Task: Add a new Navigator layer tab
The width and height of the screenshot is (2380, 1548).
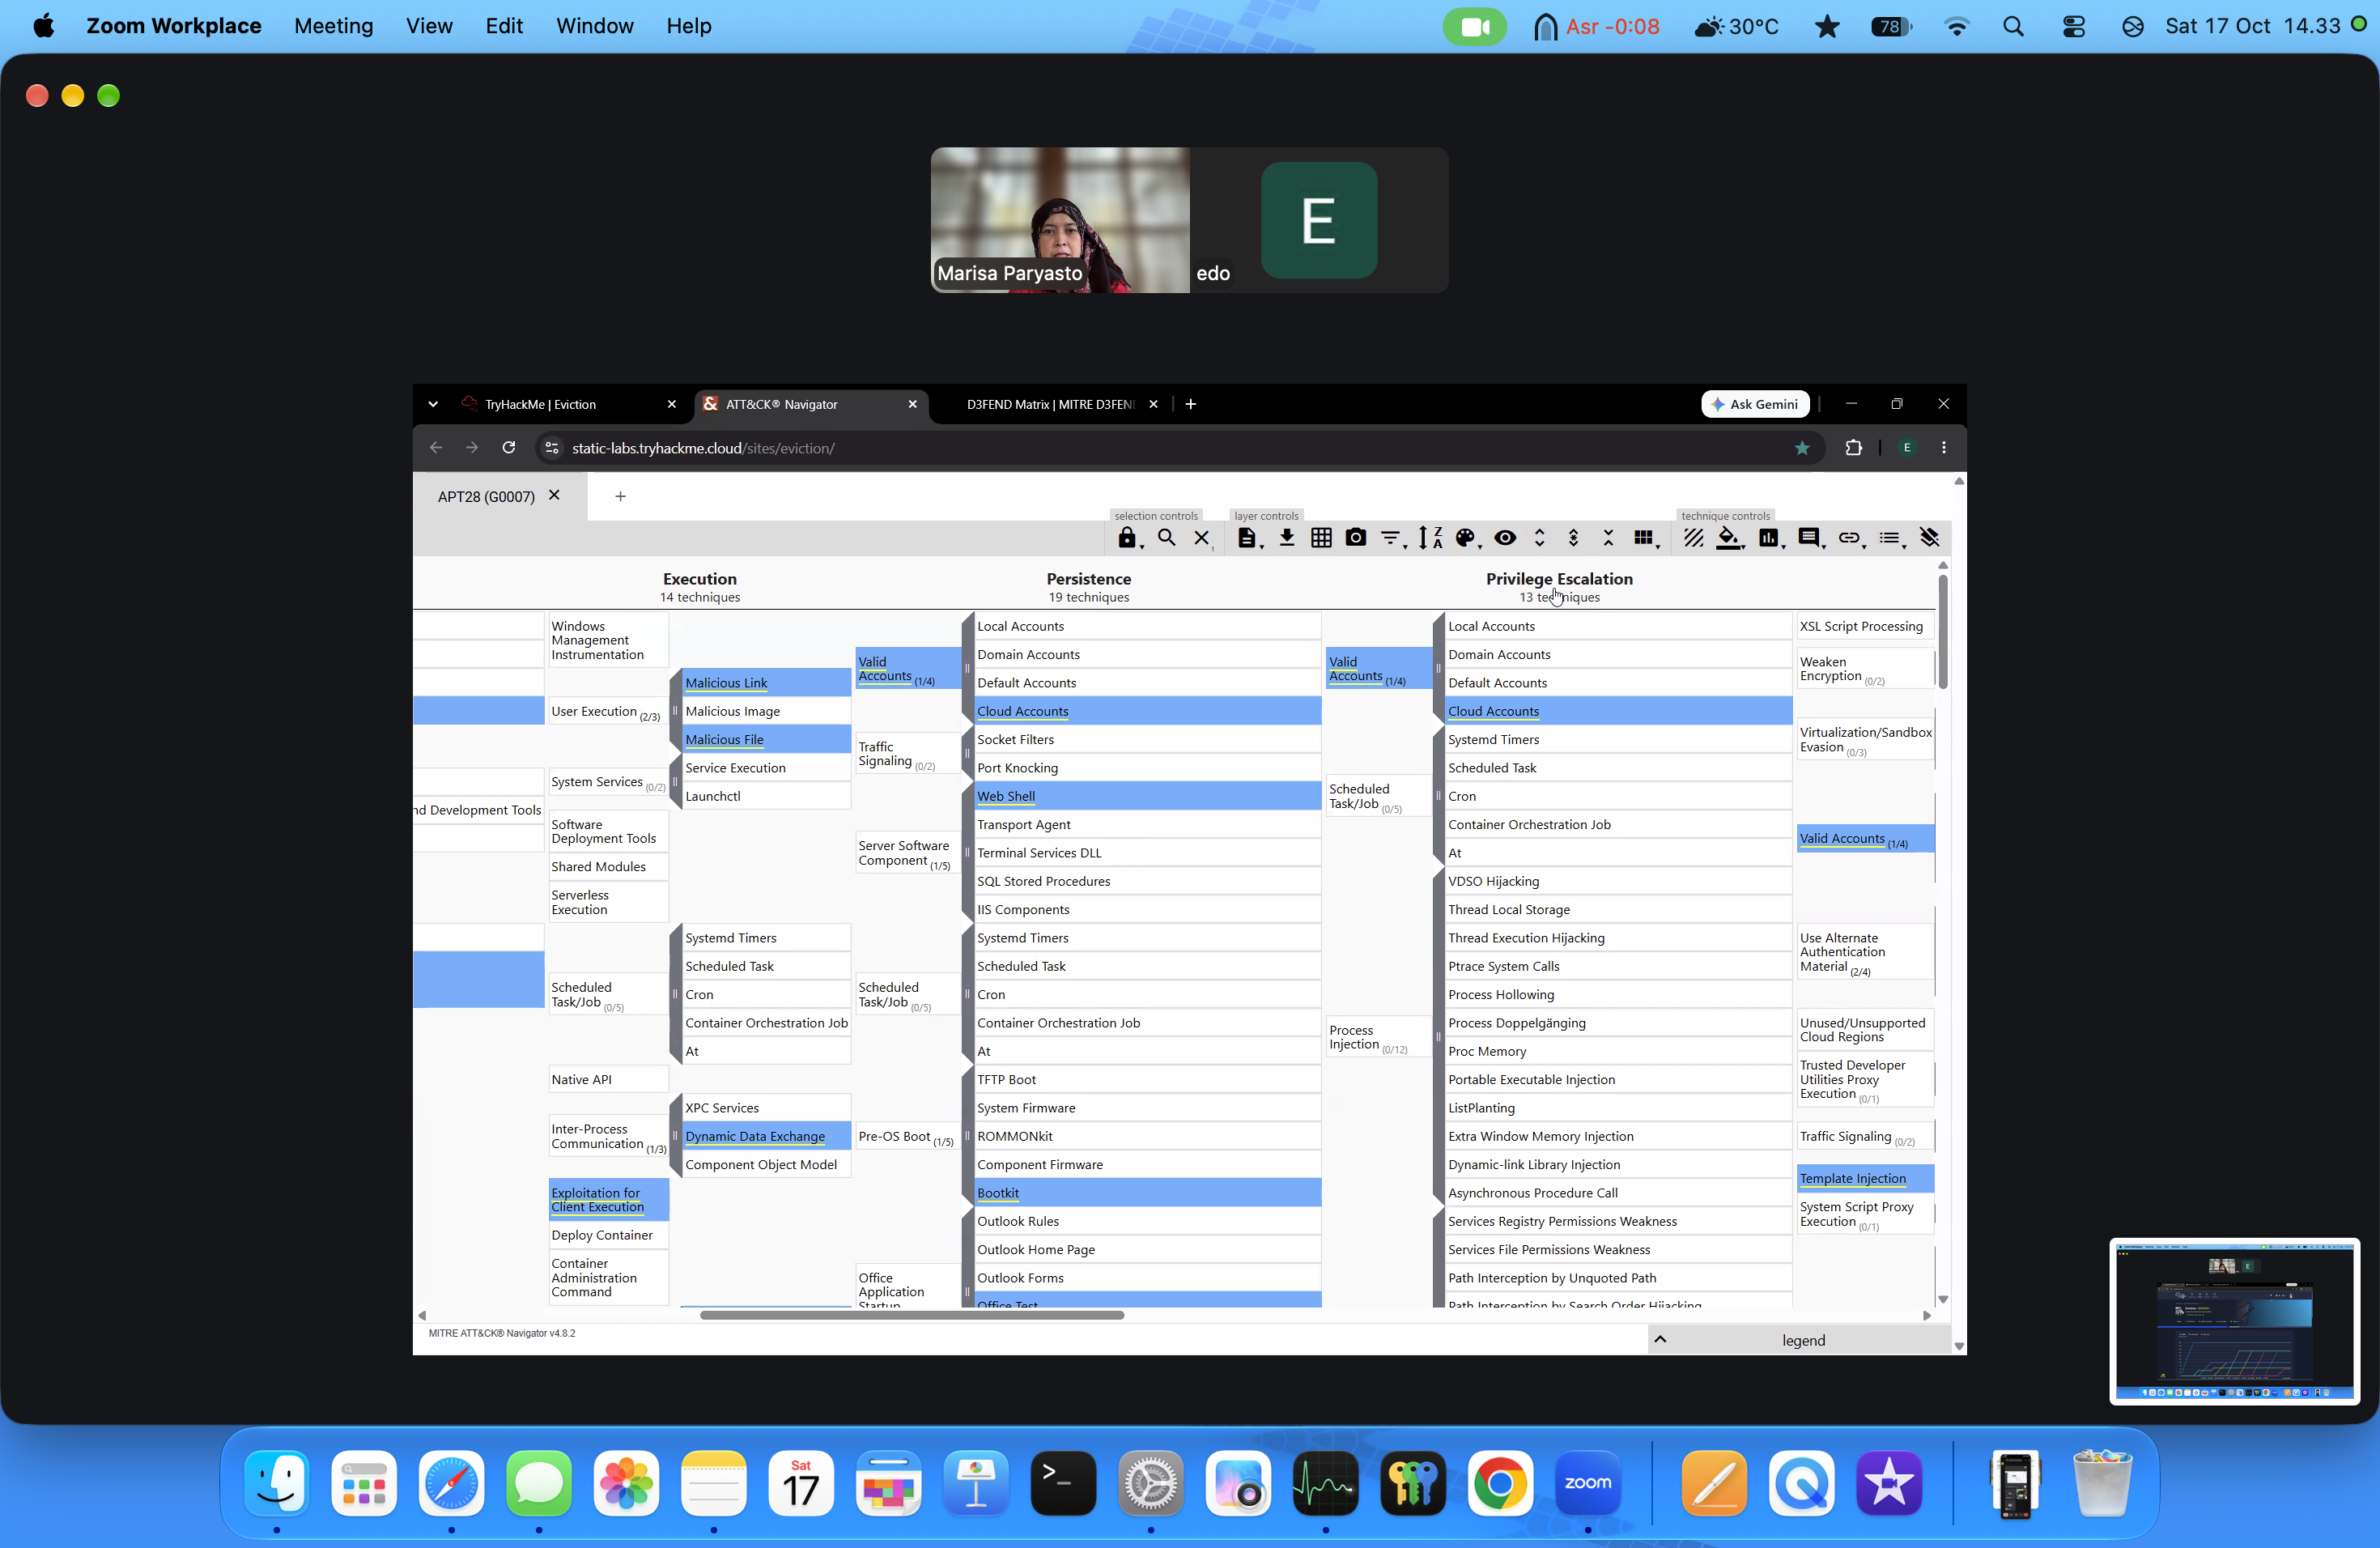Action: pos(620,497)
